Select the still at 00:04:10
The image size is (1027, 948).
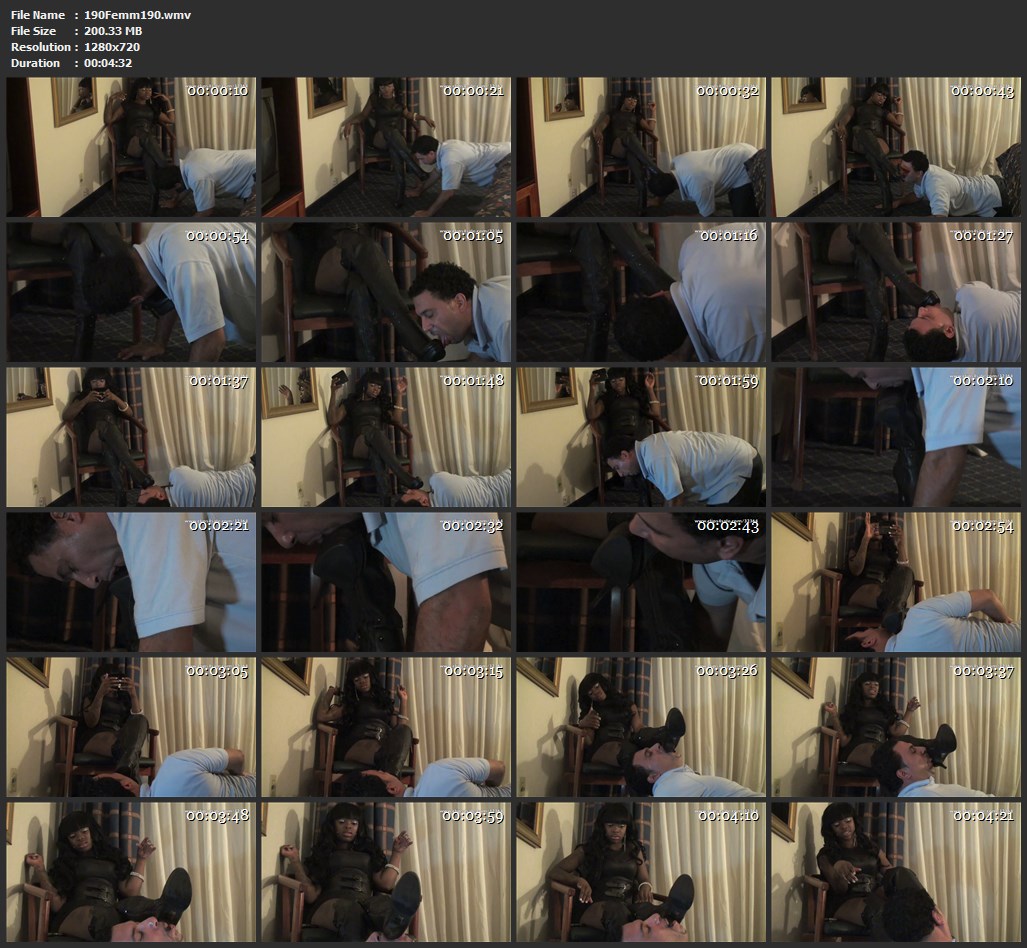tap(641, 872)
